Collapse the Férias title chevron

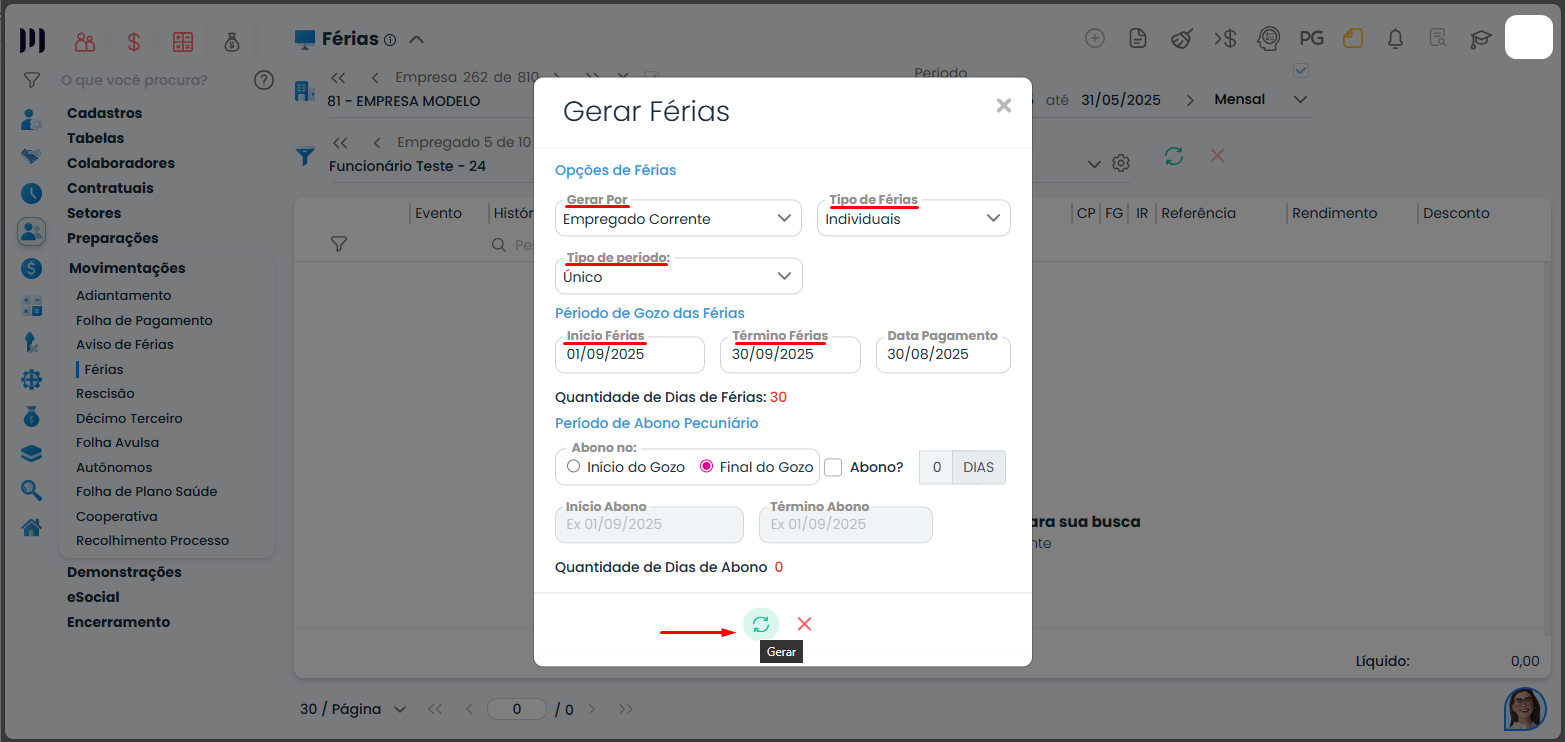click(x=417, y=40)
